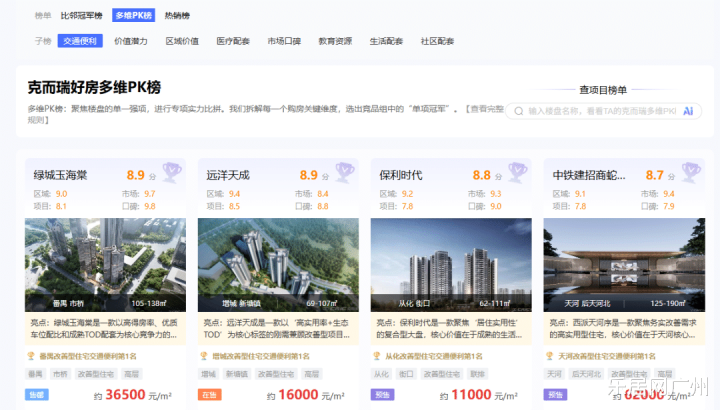Click small award icon under 绿城玉海棠 description

pyautogui.click(x=32, y=356)
